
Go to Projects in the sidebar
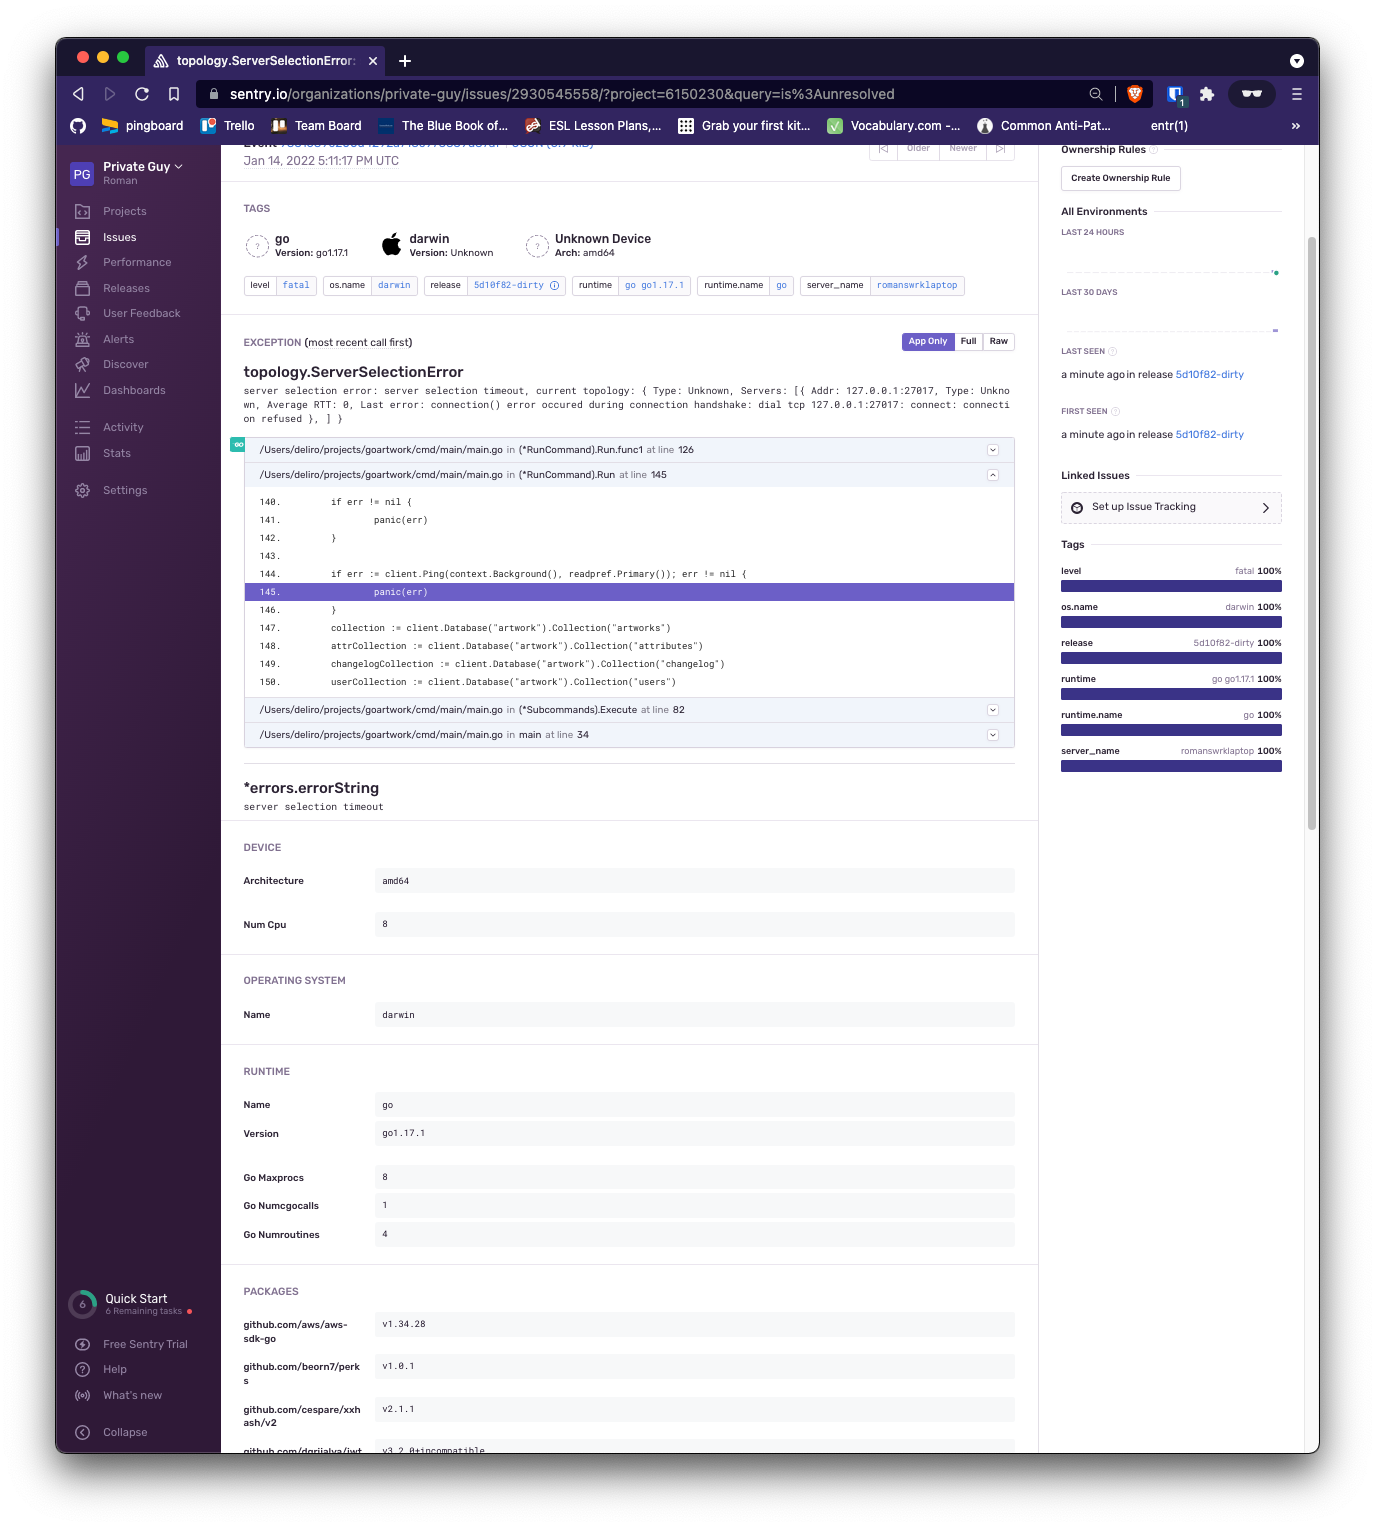[x=125, y=211]
